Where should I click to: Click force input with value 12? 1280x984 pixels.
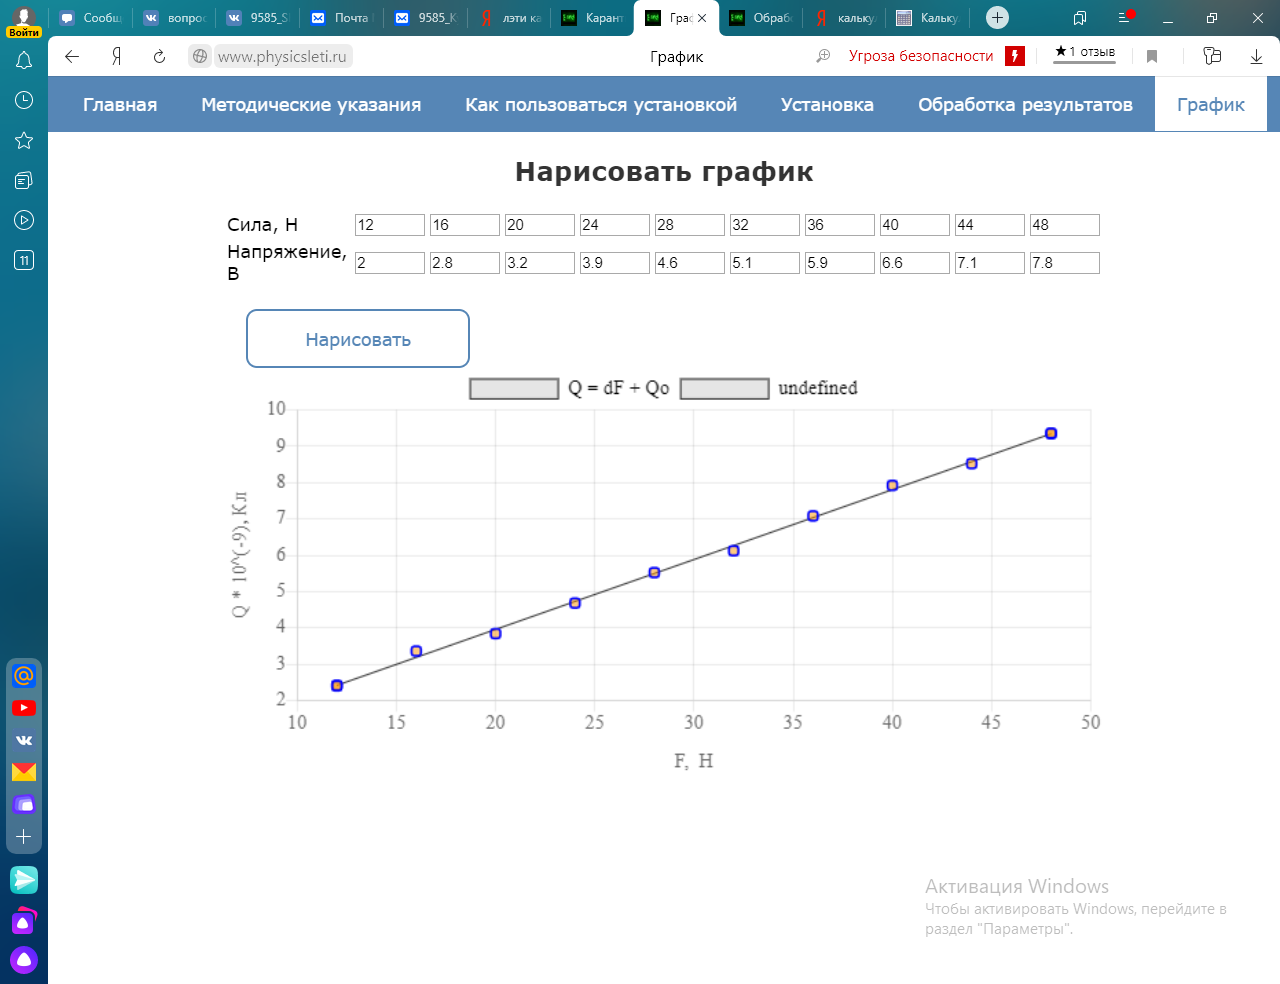tap(390, 225)
